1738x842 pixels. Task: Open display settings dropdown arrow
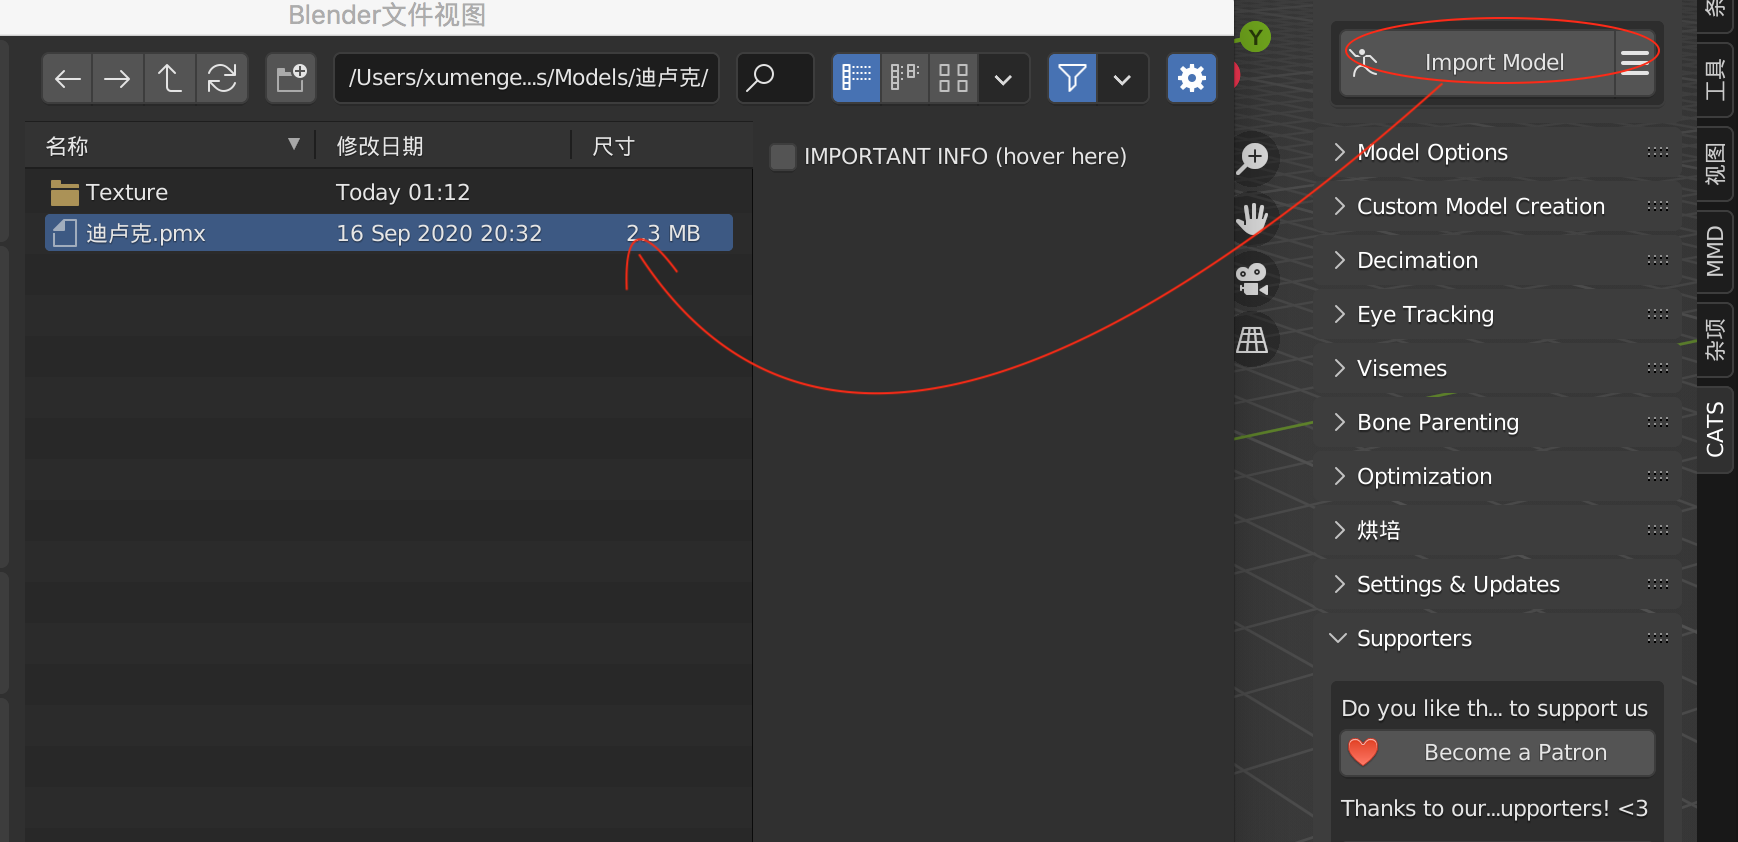pyautogui.click(x=1004, y=78)
